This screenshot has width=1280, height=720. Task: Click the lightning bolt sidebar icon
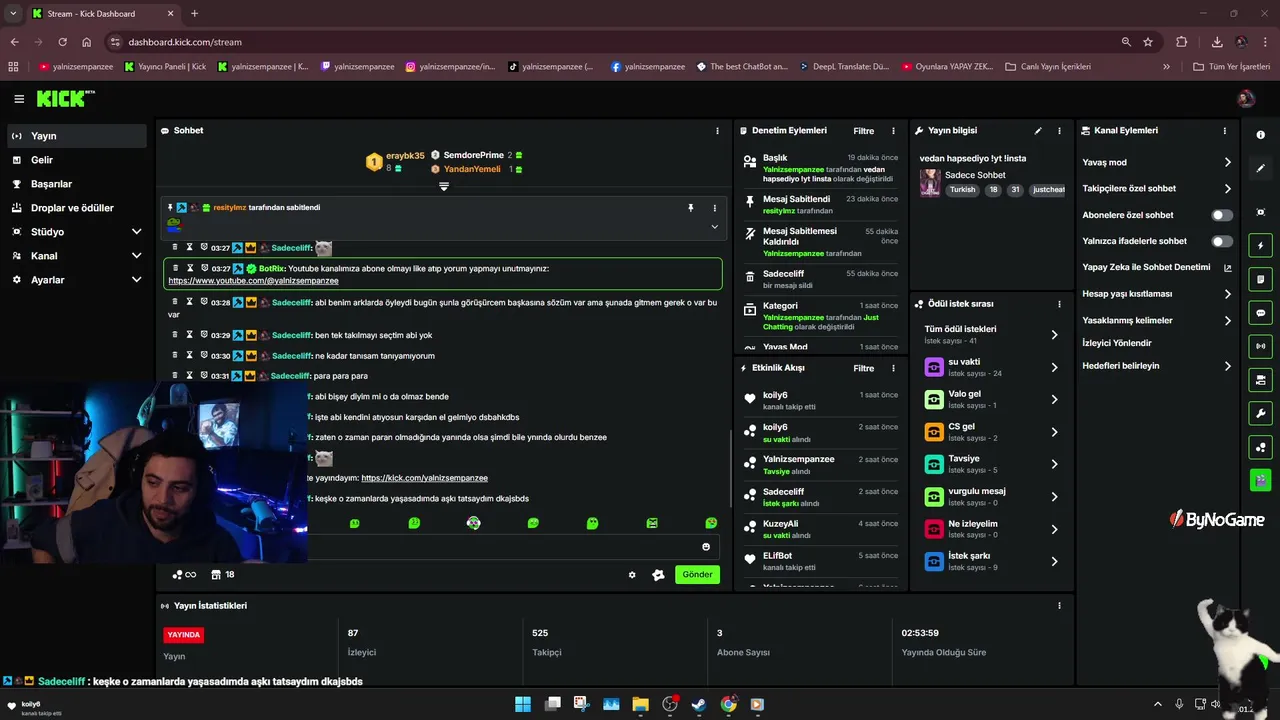[x=1260, y=246]
